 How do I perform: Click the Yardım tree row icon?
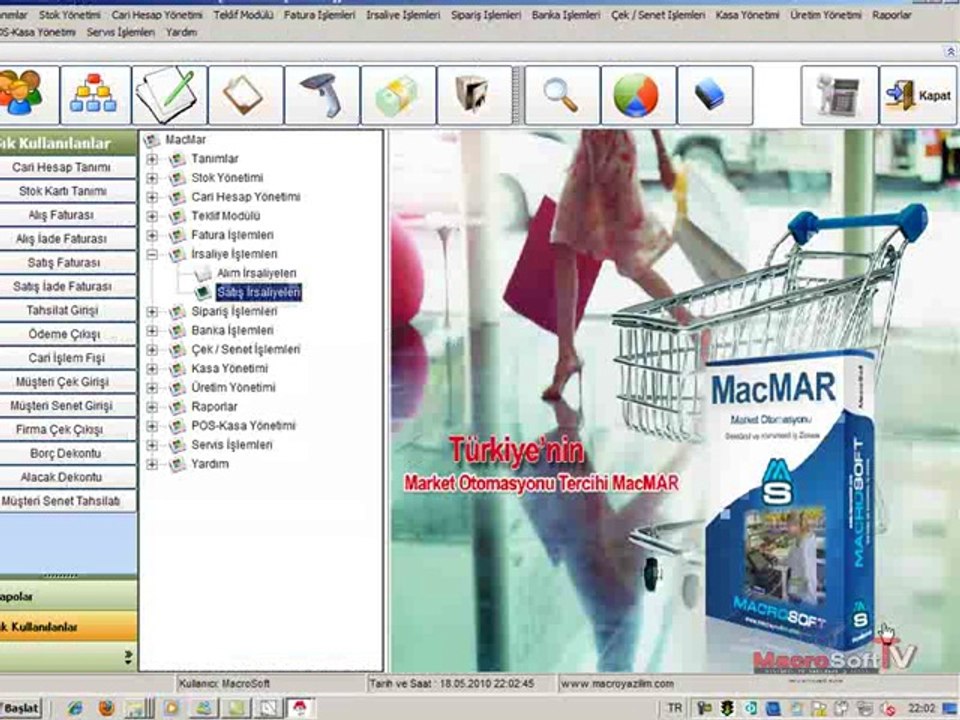click(177, 464)
